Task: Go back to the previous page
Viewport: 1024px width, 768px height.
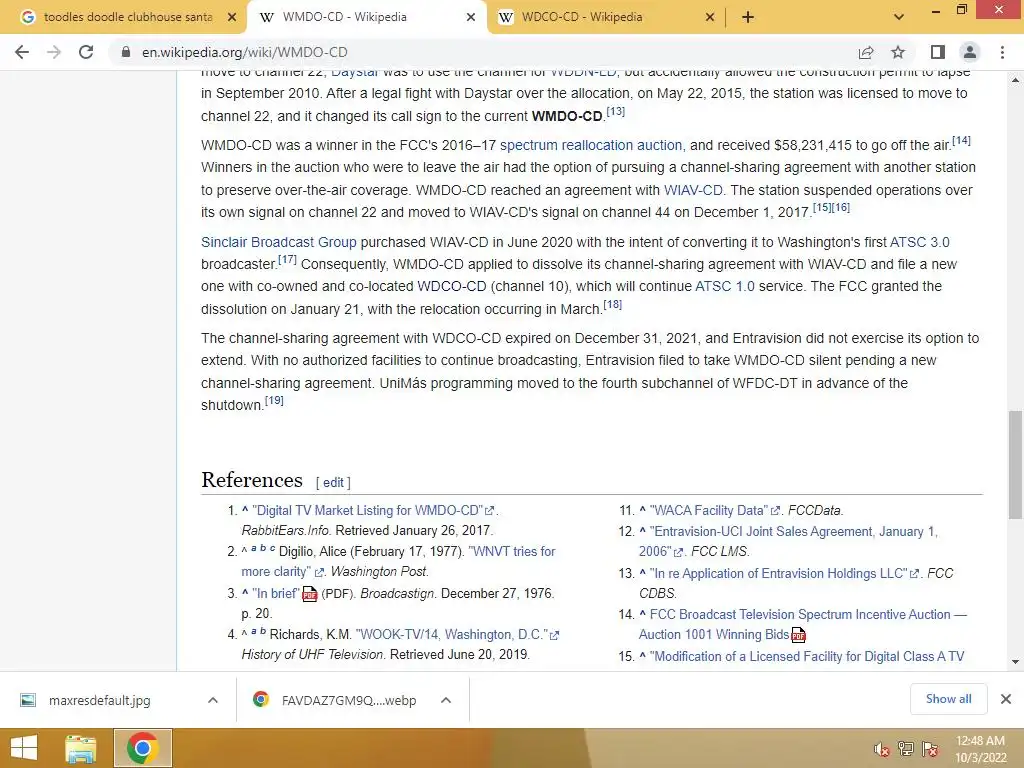Action: (22, 52)
